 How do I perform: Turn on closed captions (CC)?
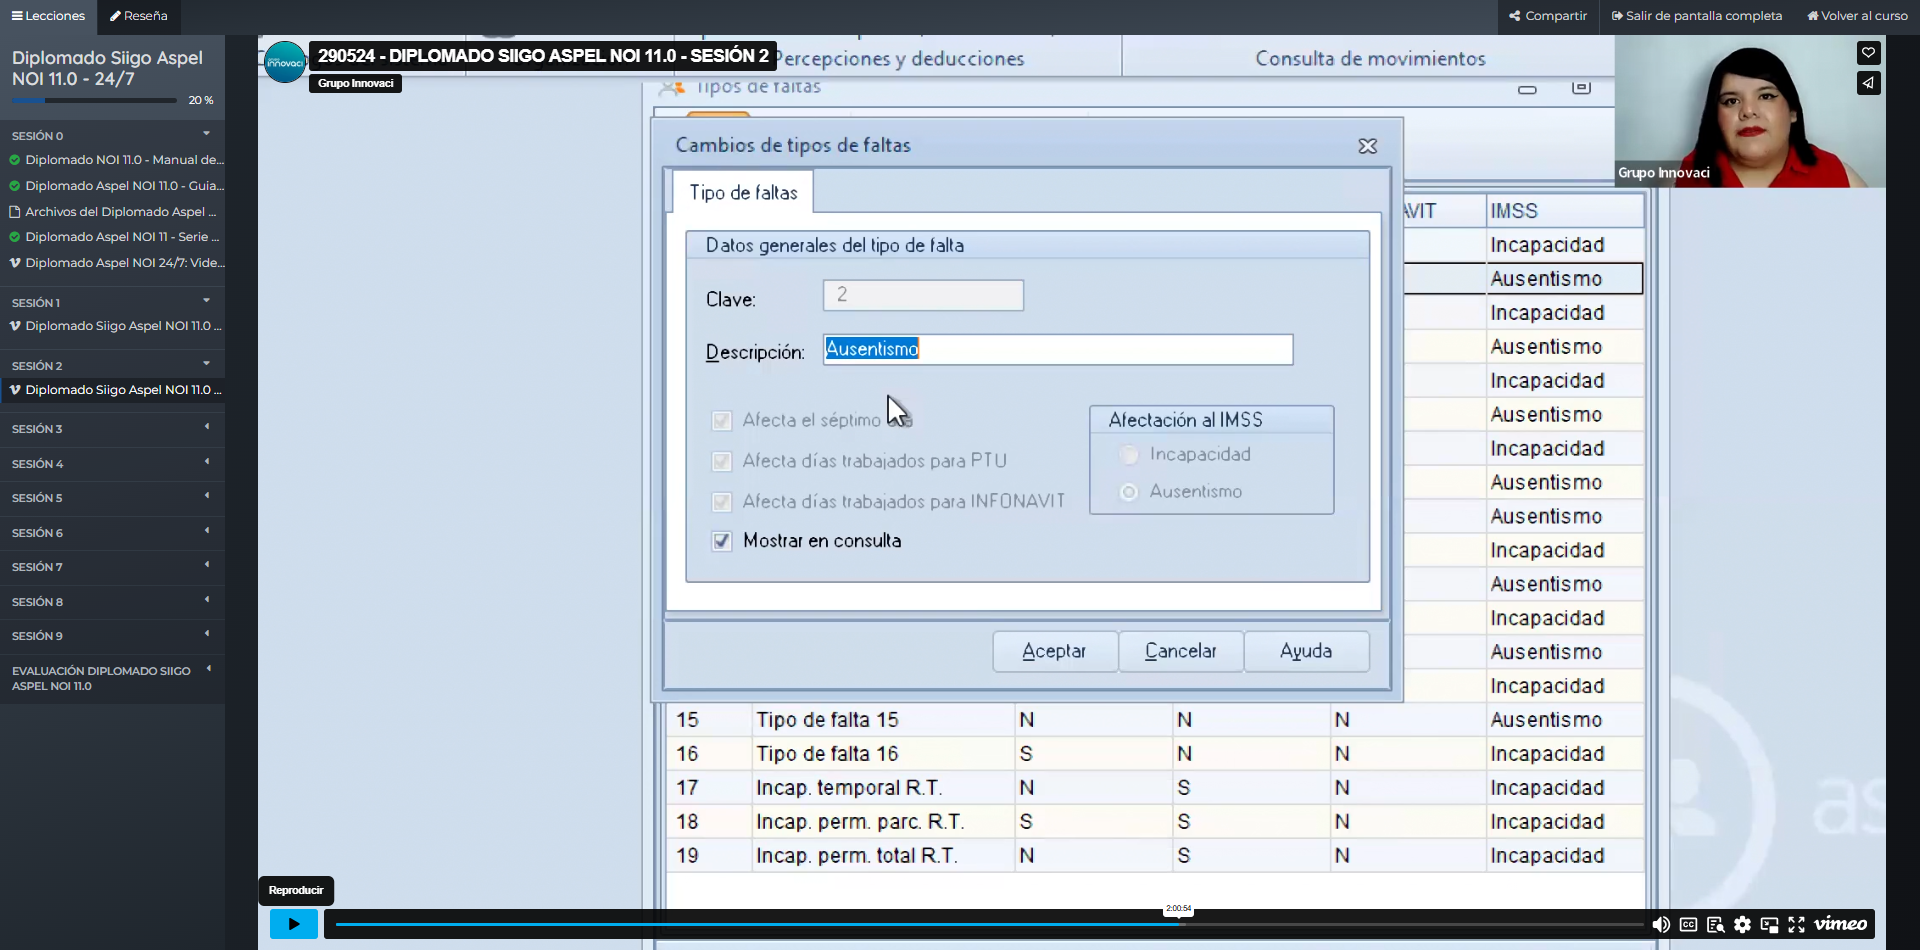pyautogui.click(x=1688, y=925)
